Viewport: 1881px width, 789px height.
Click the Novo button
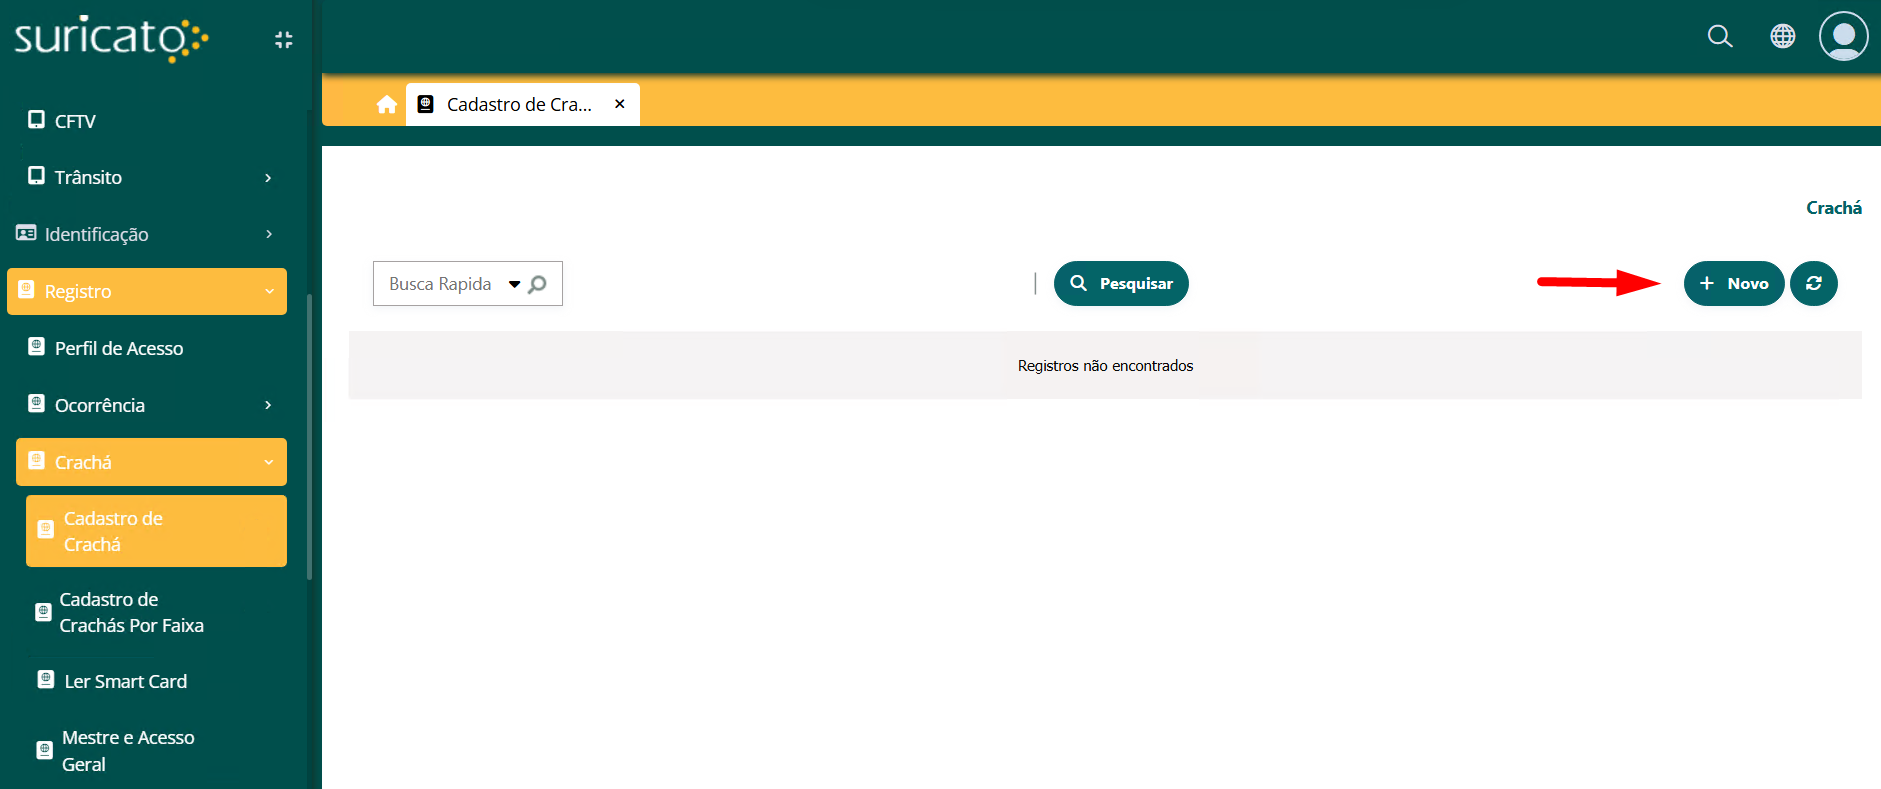[x=1734, y=283]
